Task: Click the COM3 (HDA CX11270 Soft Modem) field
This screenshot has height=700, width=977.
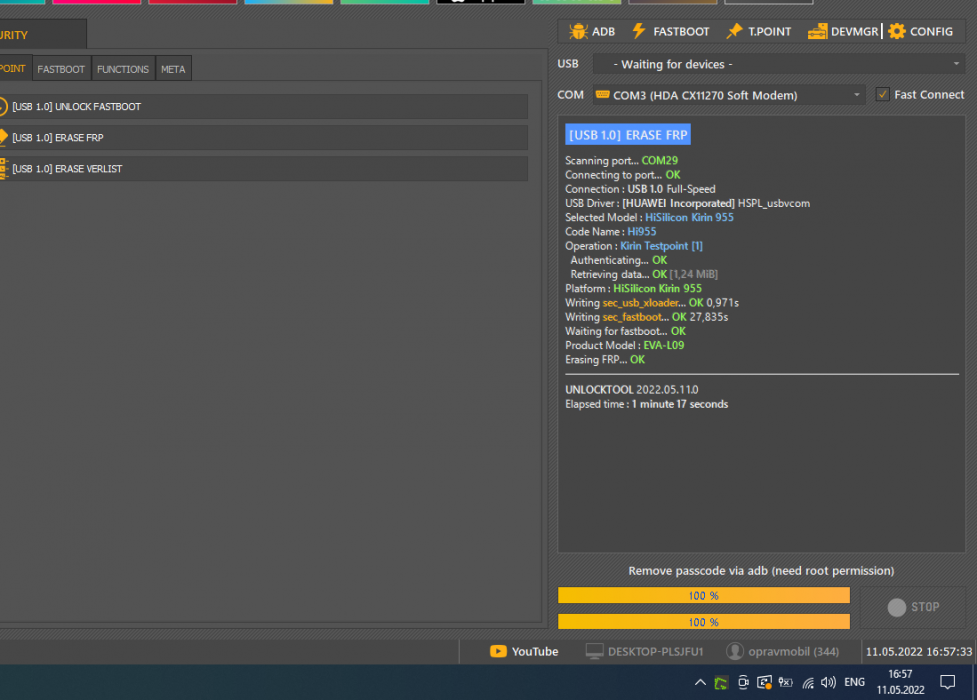Action: [728, 95]
